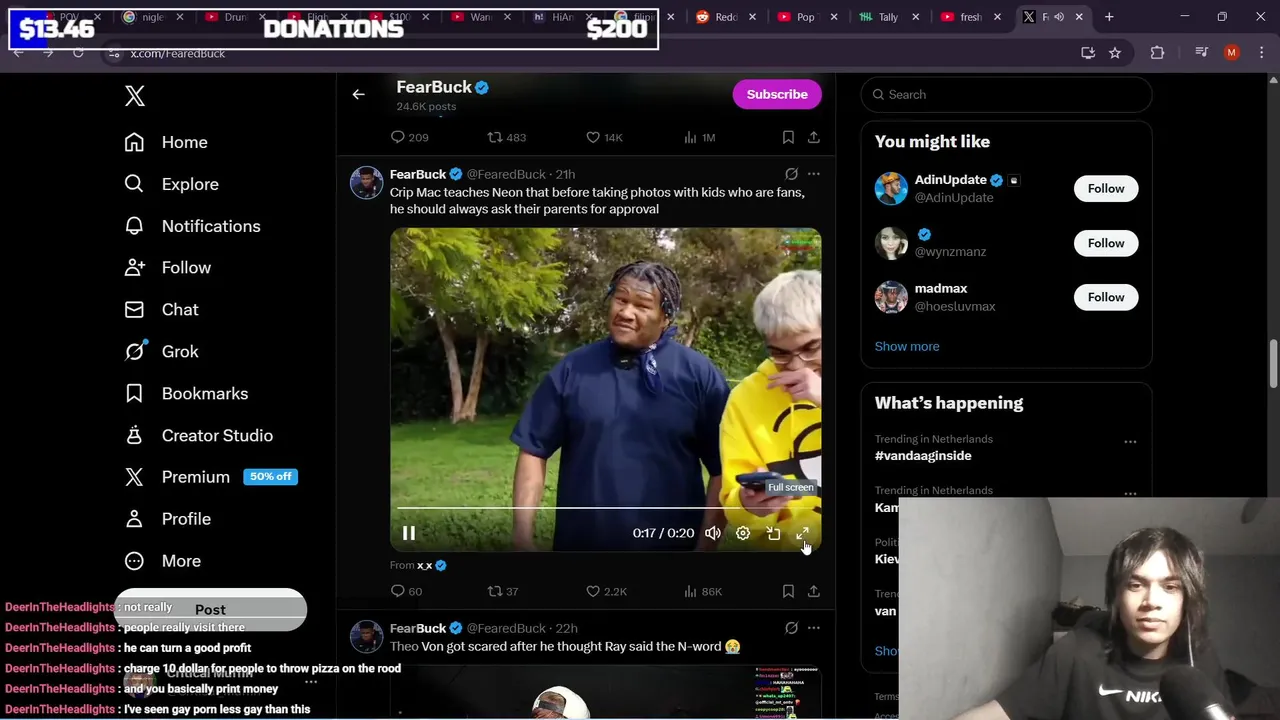
Task: View analytics showing 86K views
Action: pos(702,591)
